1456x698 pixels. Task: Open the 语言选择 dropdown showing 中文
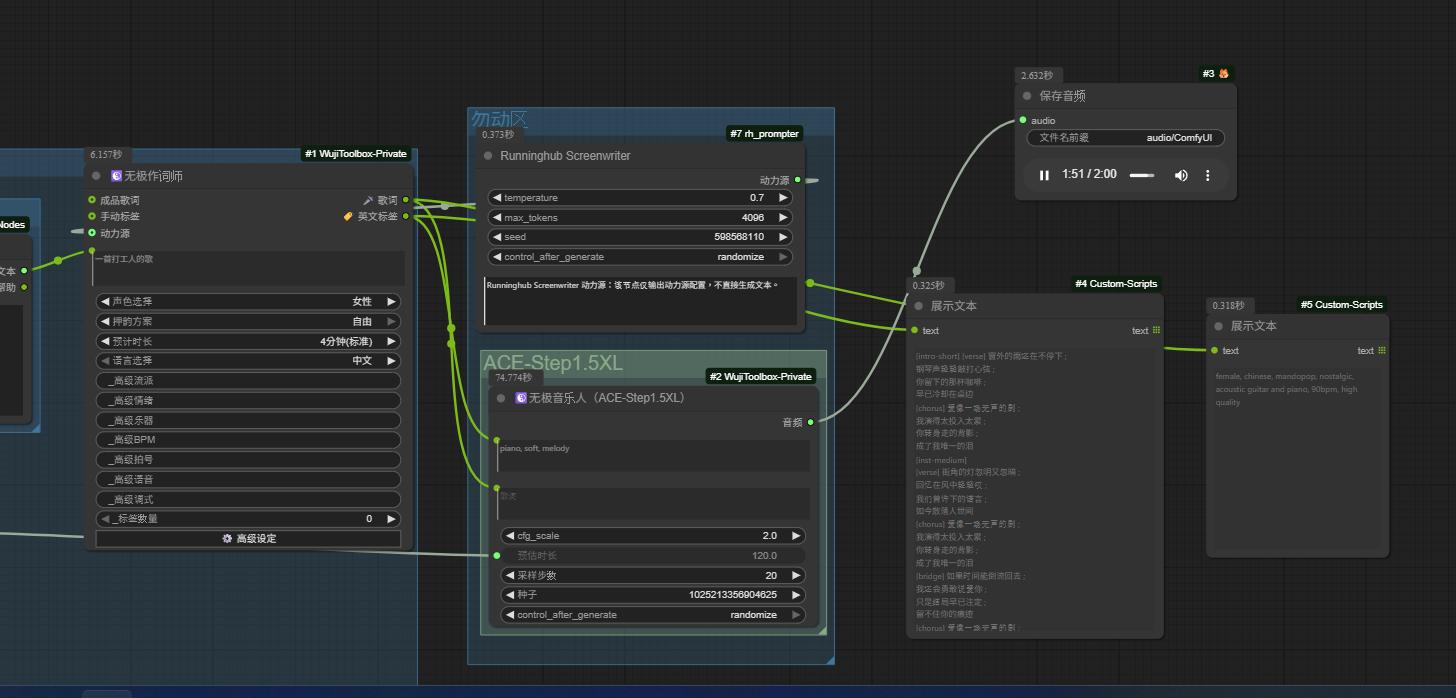coord(248,360)
